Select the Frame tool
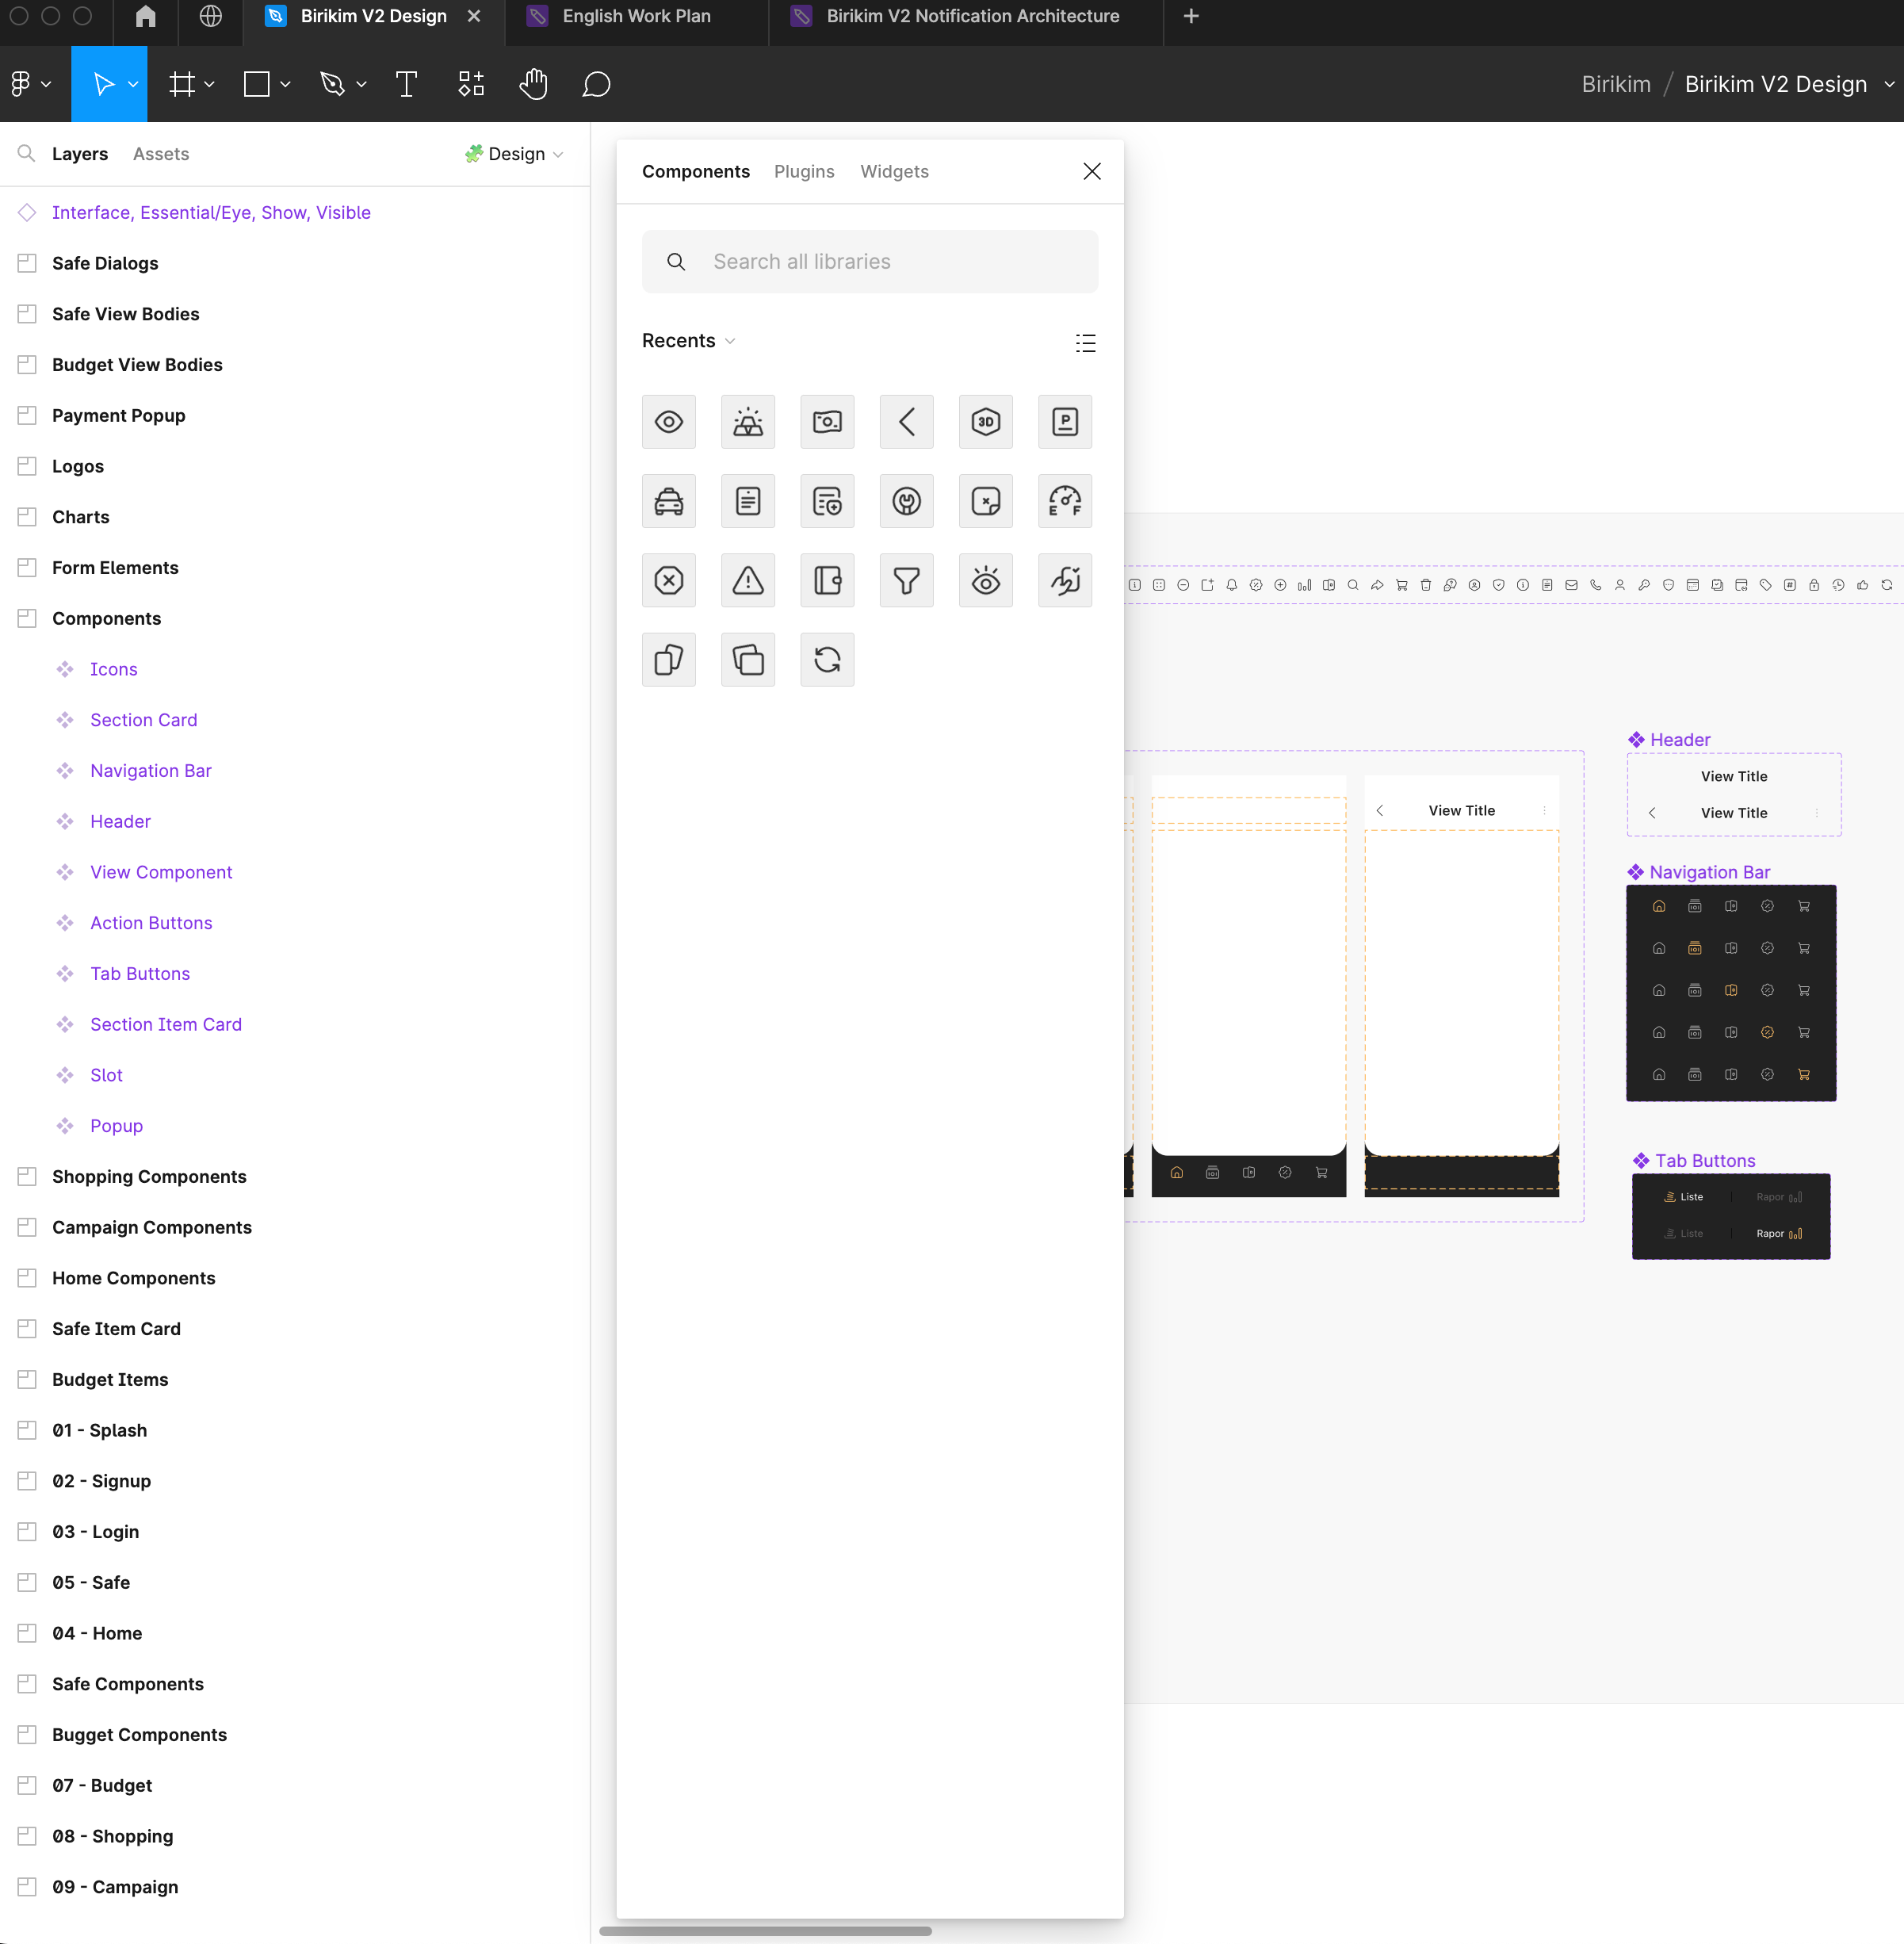 tap(182, 84)
